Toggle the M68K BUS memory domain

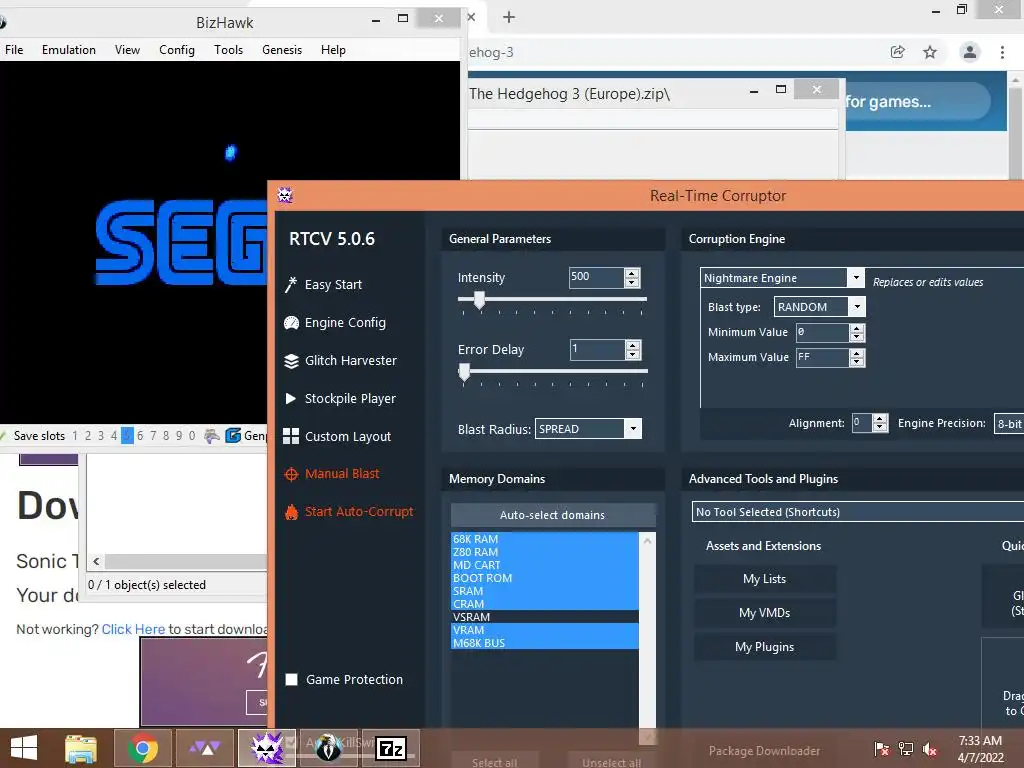[545, 643]
